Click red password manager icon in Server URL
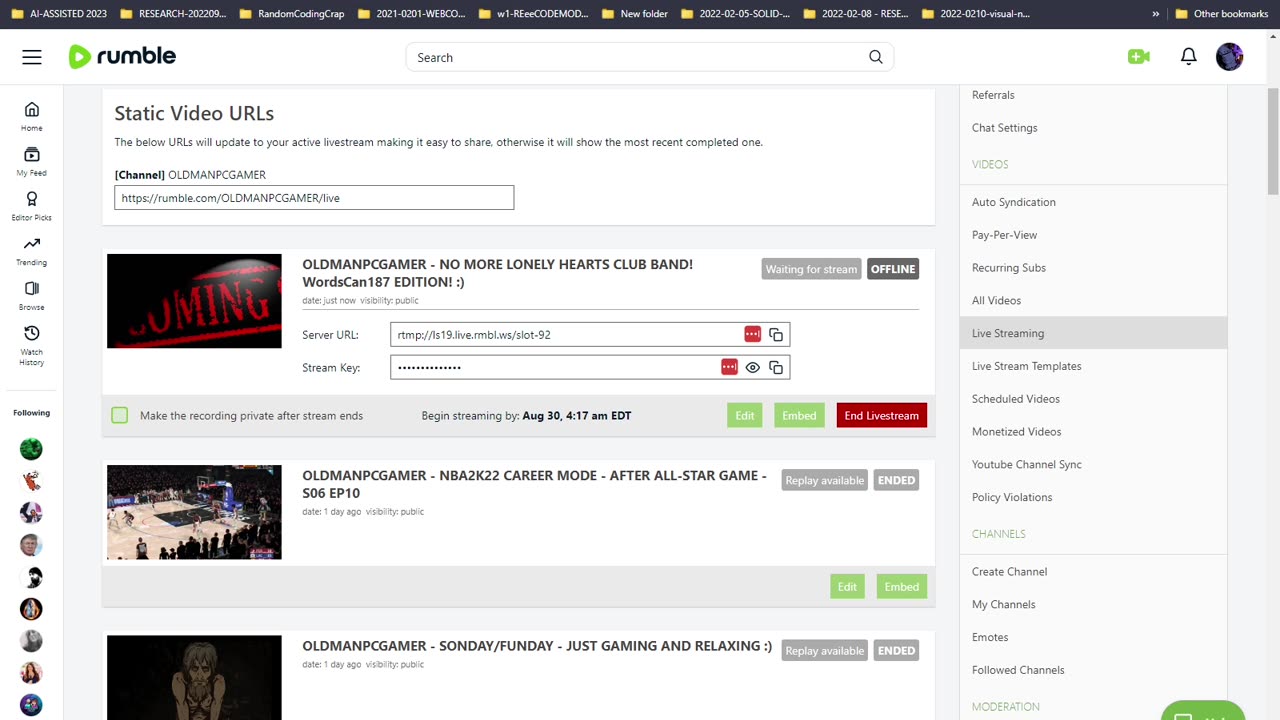Viewport: 1280px width, 720px height. coord(752,334)
